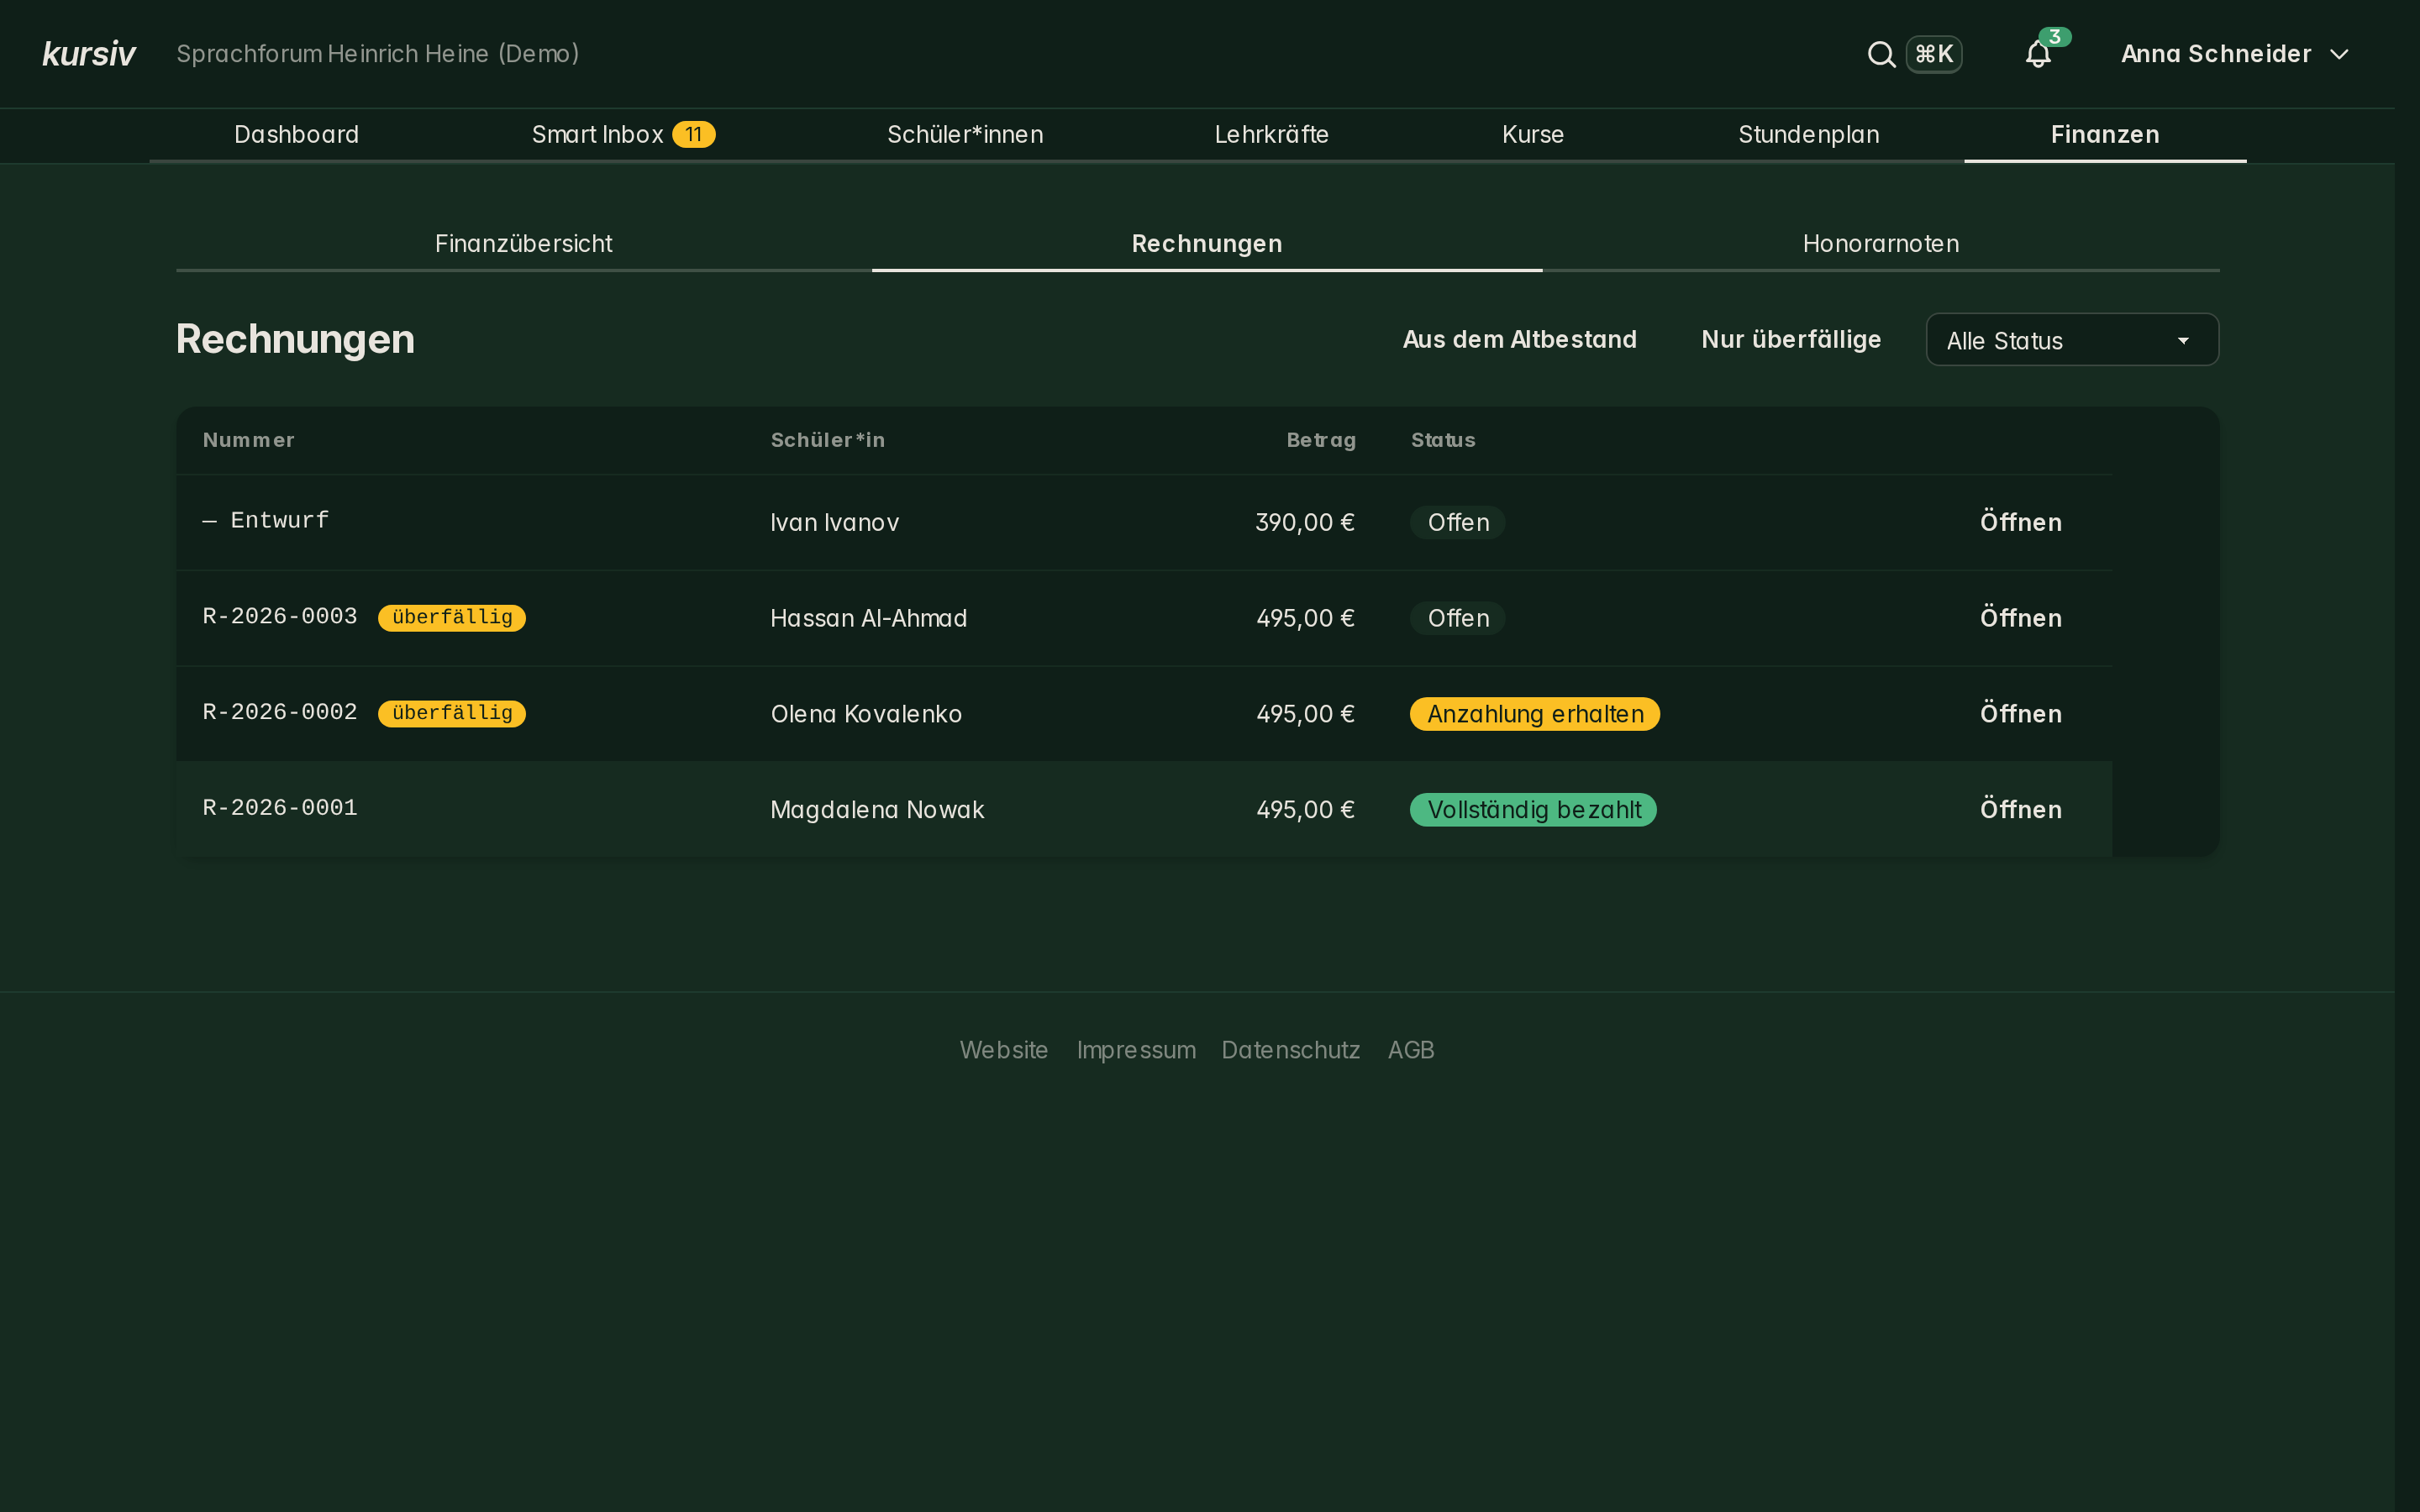Switch to the Finanzübersicht sub-tab
The height and width of the screenshot is (1512, 2420).
[x=524, y=244]
